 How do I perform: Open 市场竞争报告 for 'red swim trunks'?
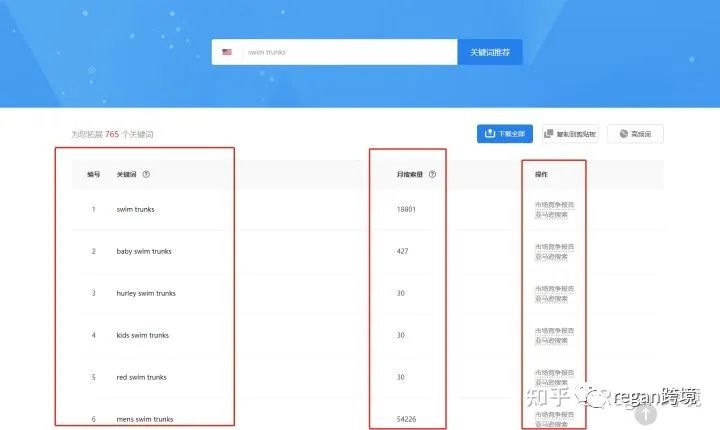point(554,373)
